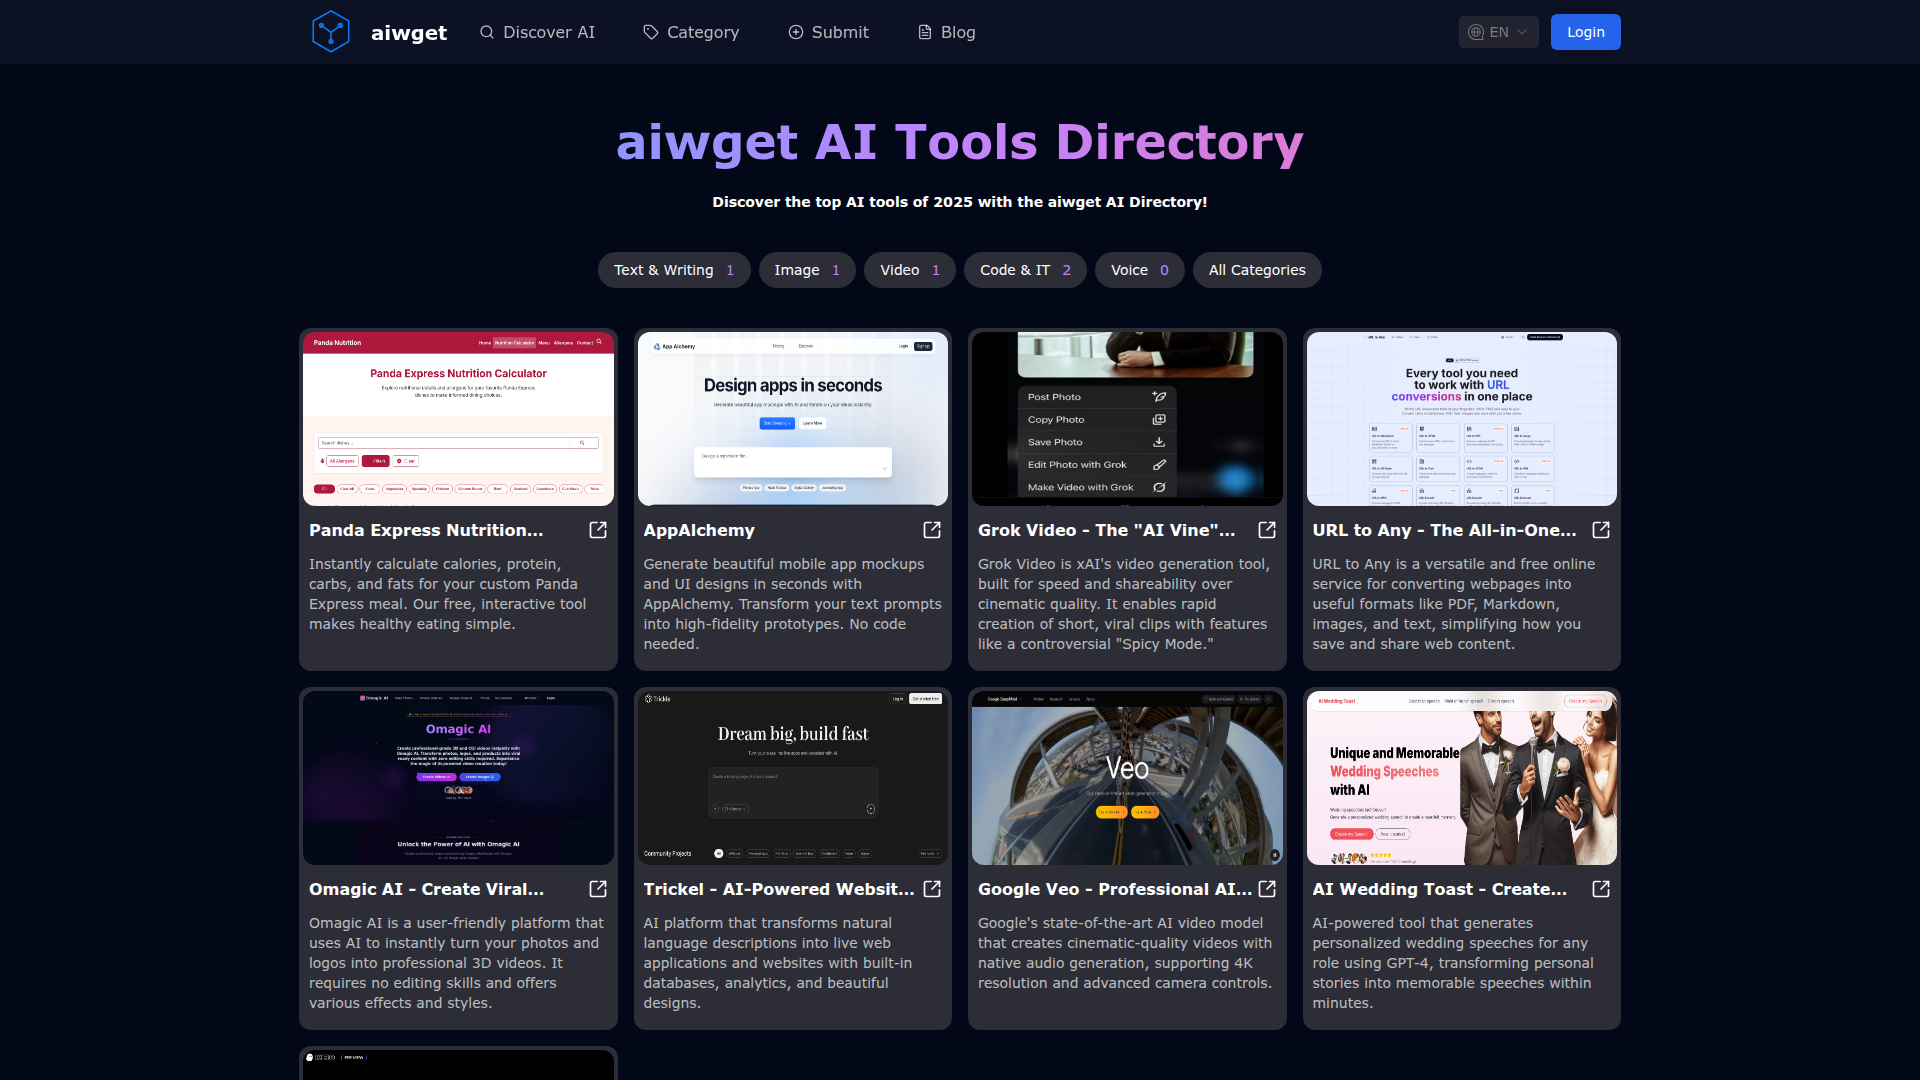Open the AppAlchemy title link

coord(699,530)
